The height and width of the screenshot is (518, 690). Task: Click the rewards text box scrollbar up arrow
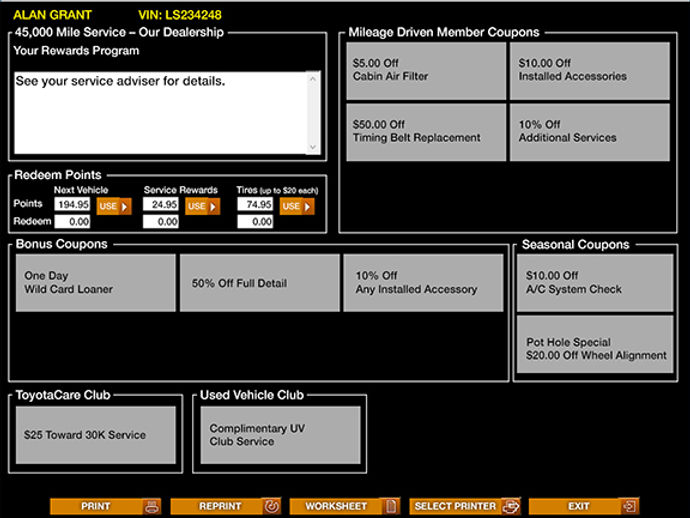point(313,79)
